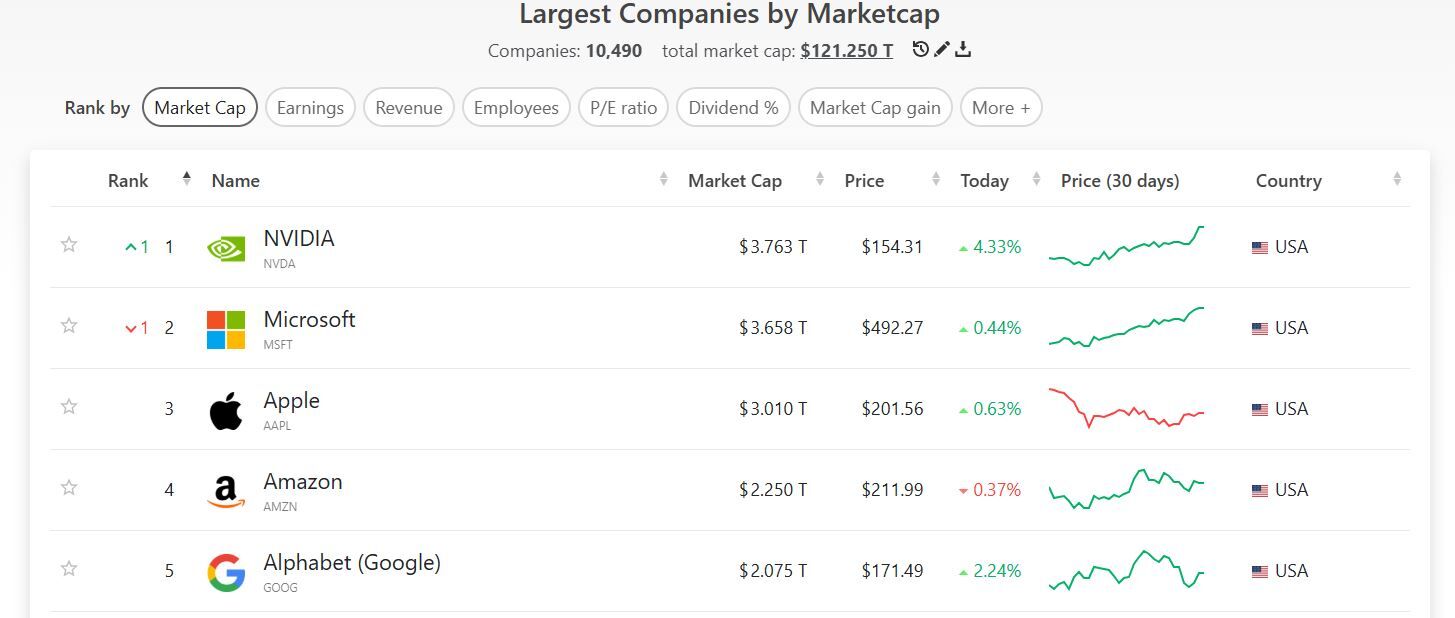
Task: Open the $121.250 T total market cap link
Action: [847, 50]
